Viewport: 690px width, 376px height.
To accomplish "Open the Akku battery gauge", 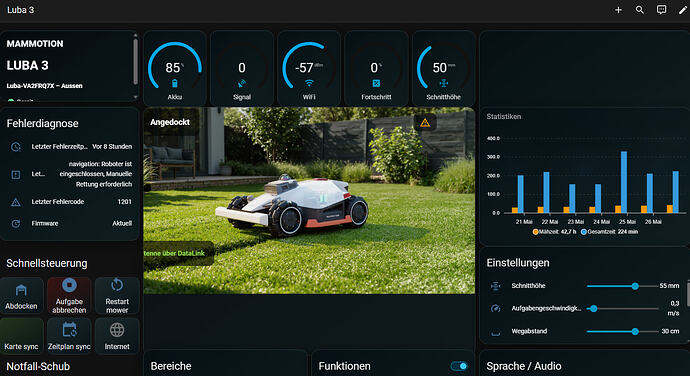I will [x=175, y=68].
